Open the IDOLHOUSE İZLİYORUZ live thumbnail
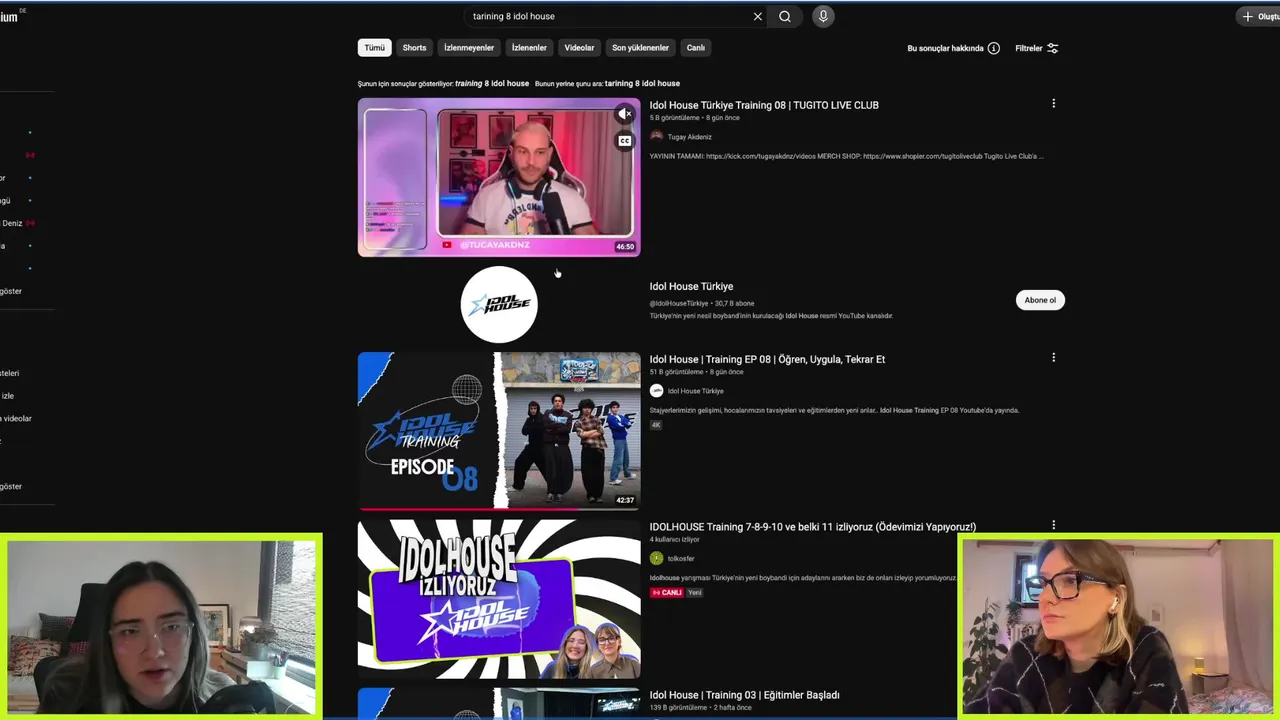Screen dimensions: 1280x720 499,599
